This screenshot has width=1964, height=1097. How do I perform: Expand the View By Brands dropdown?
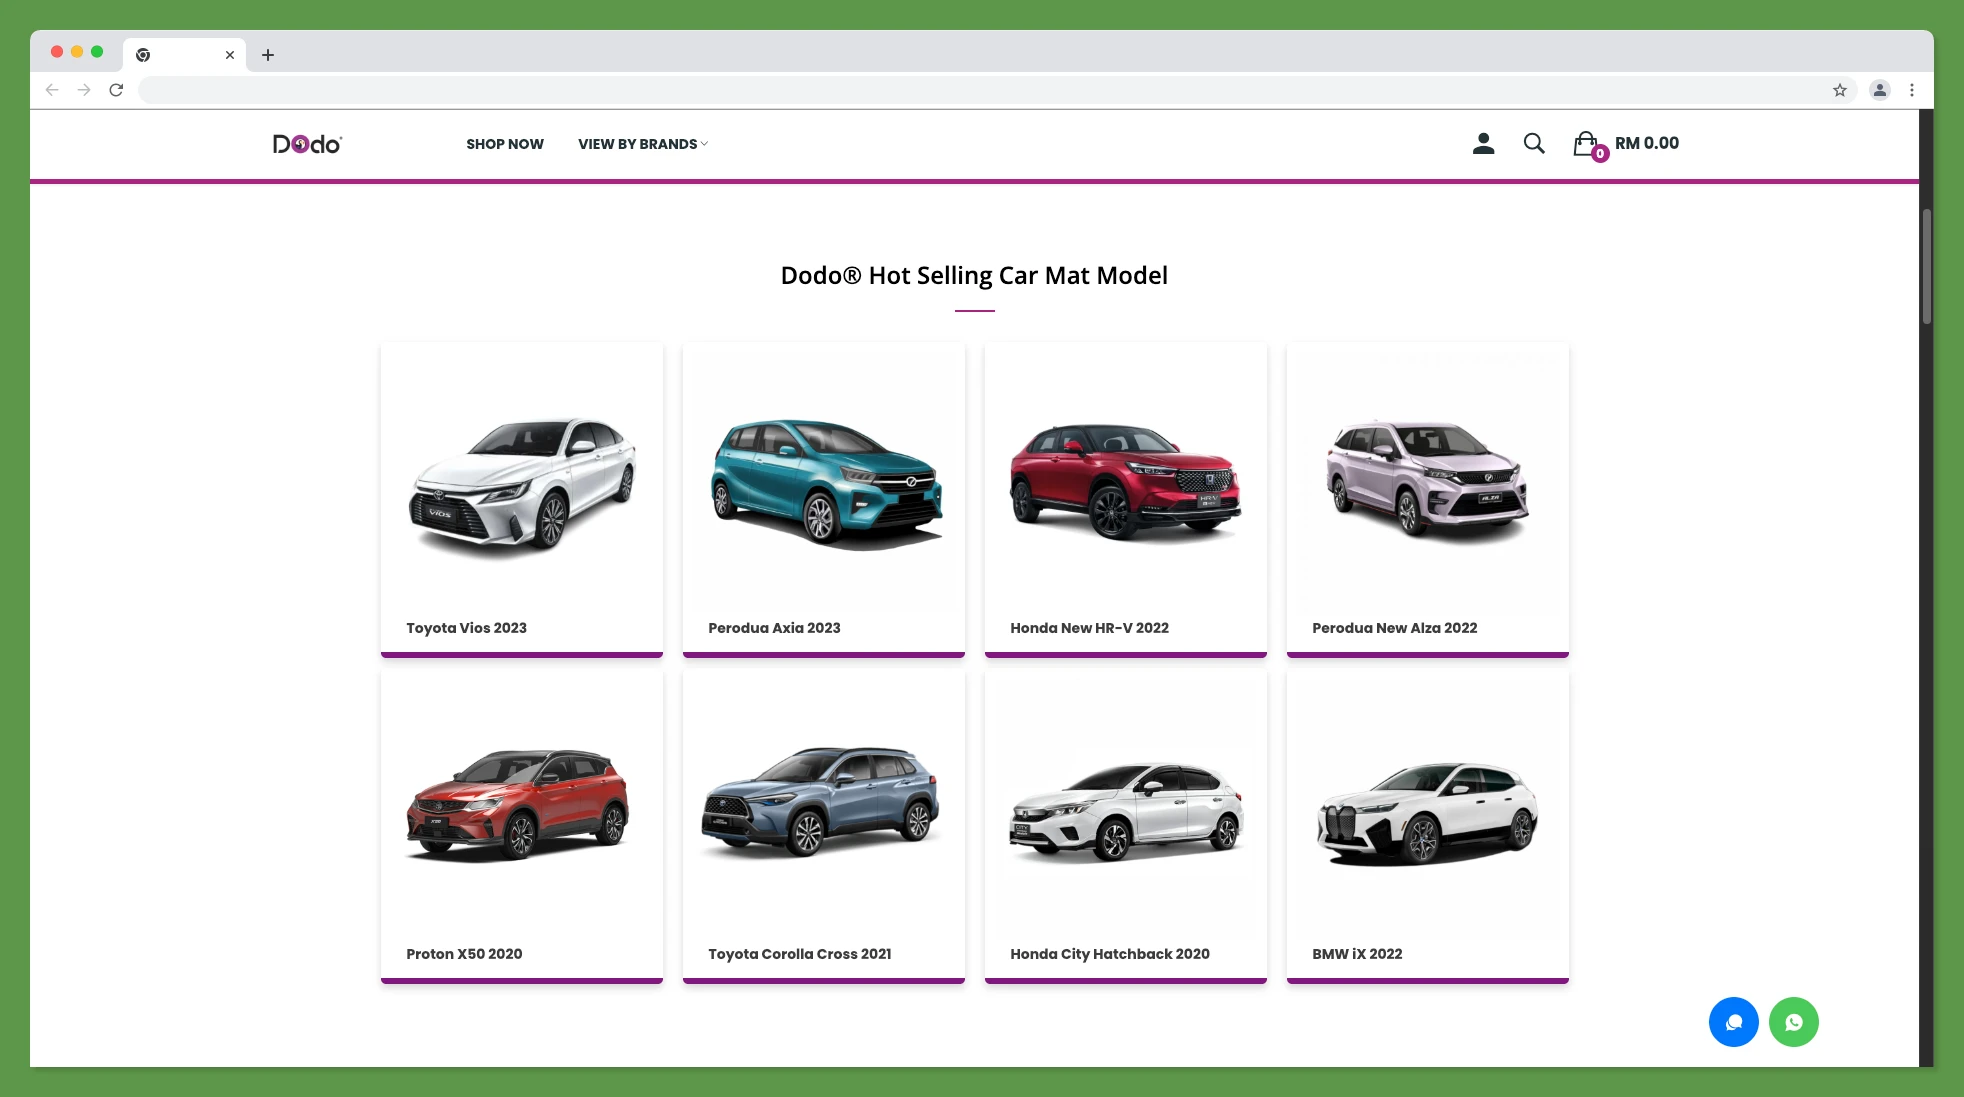(642, 144)
